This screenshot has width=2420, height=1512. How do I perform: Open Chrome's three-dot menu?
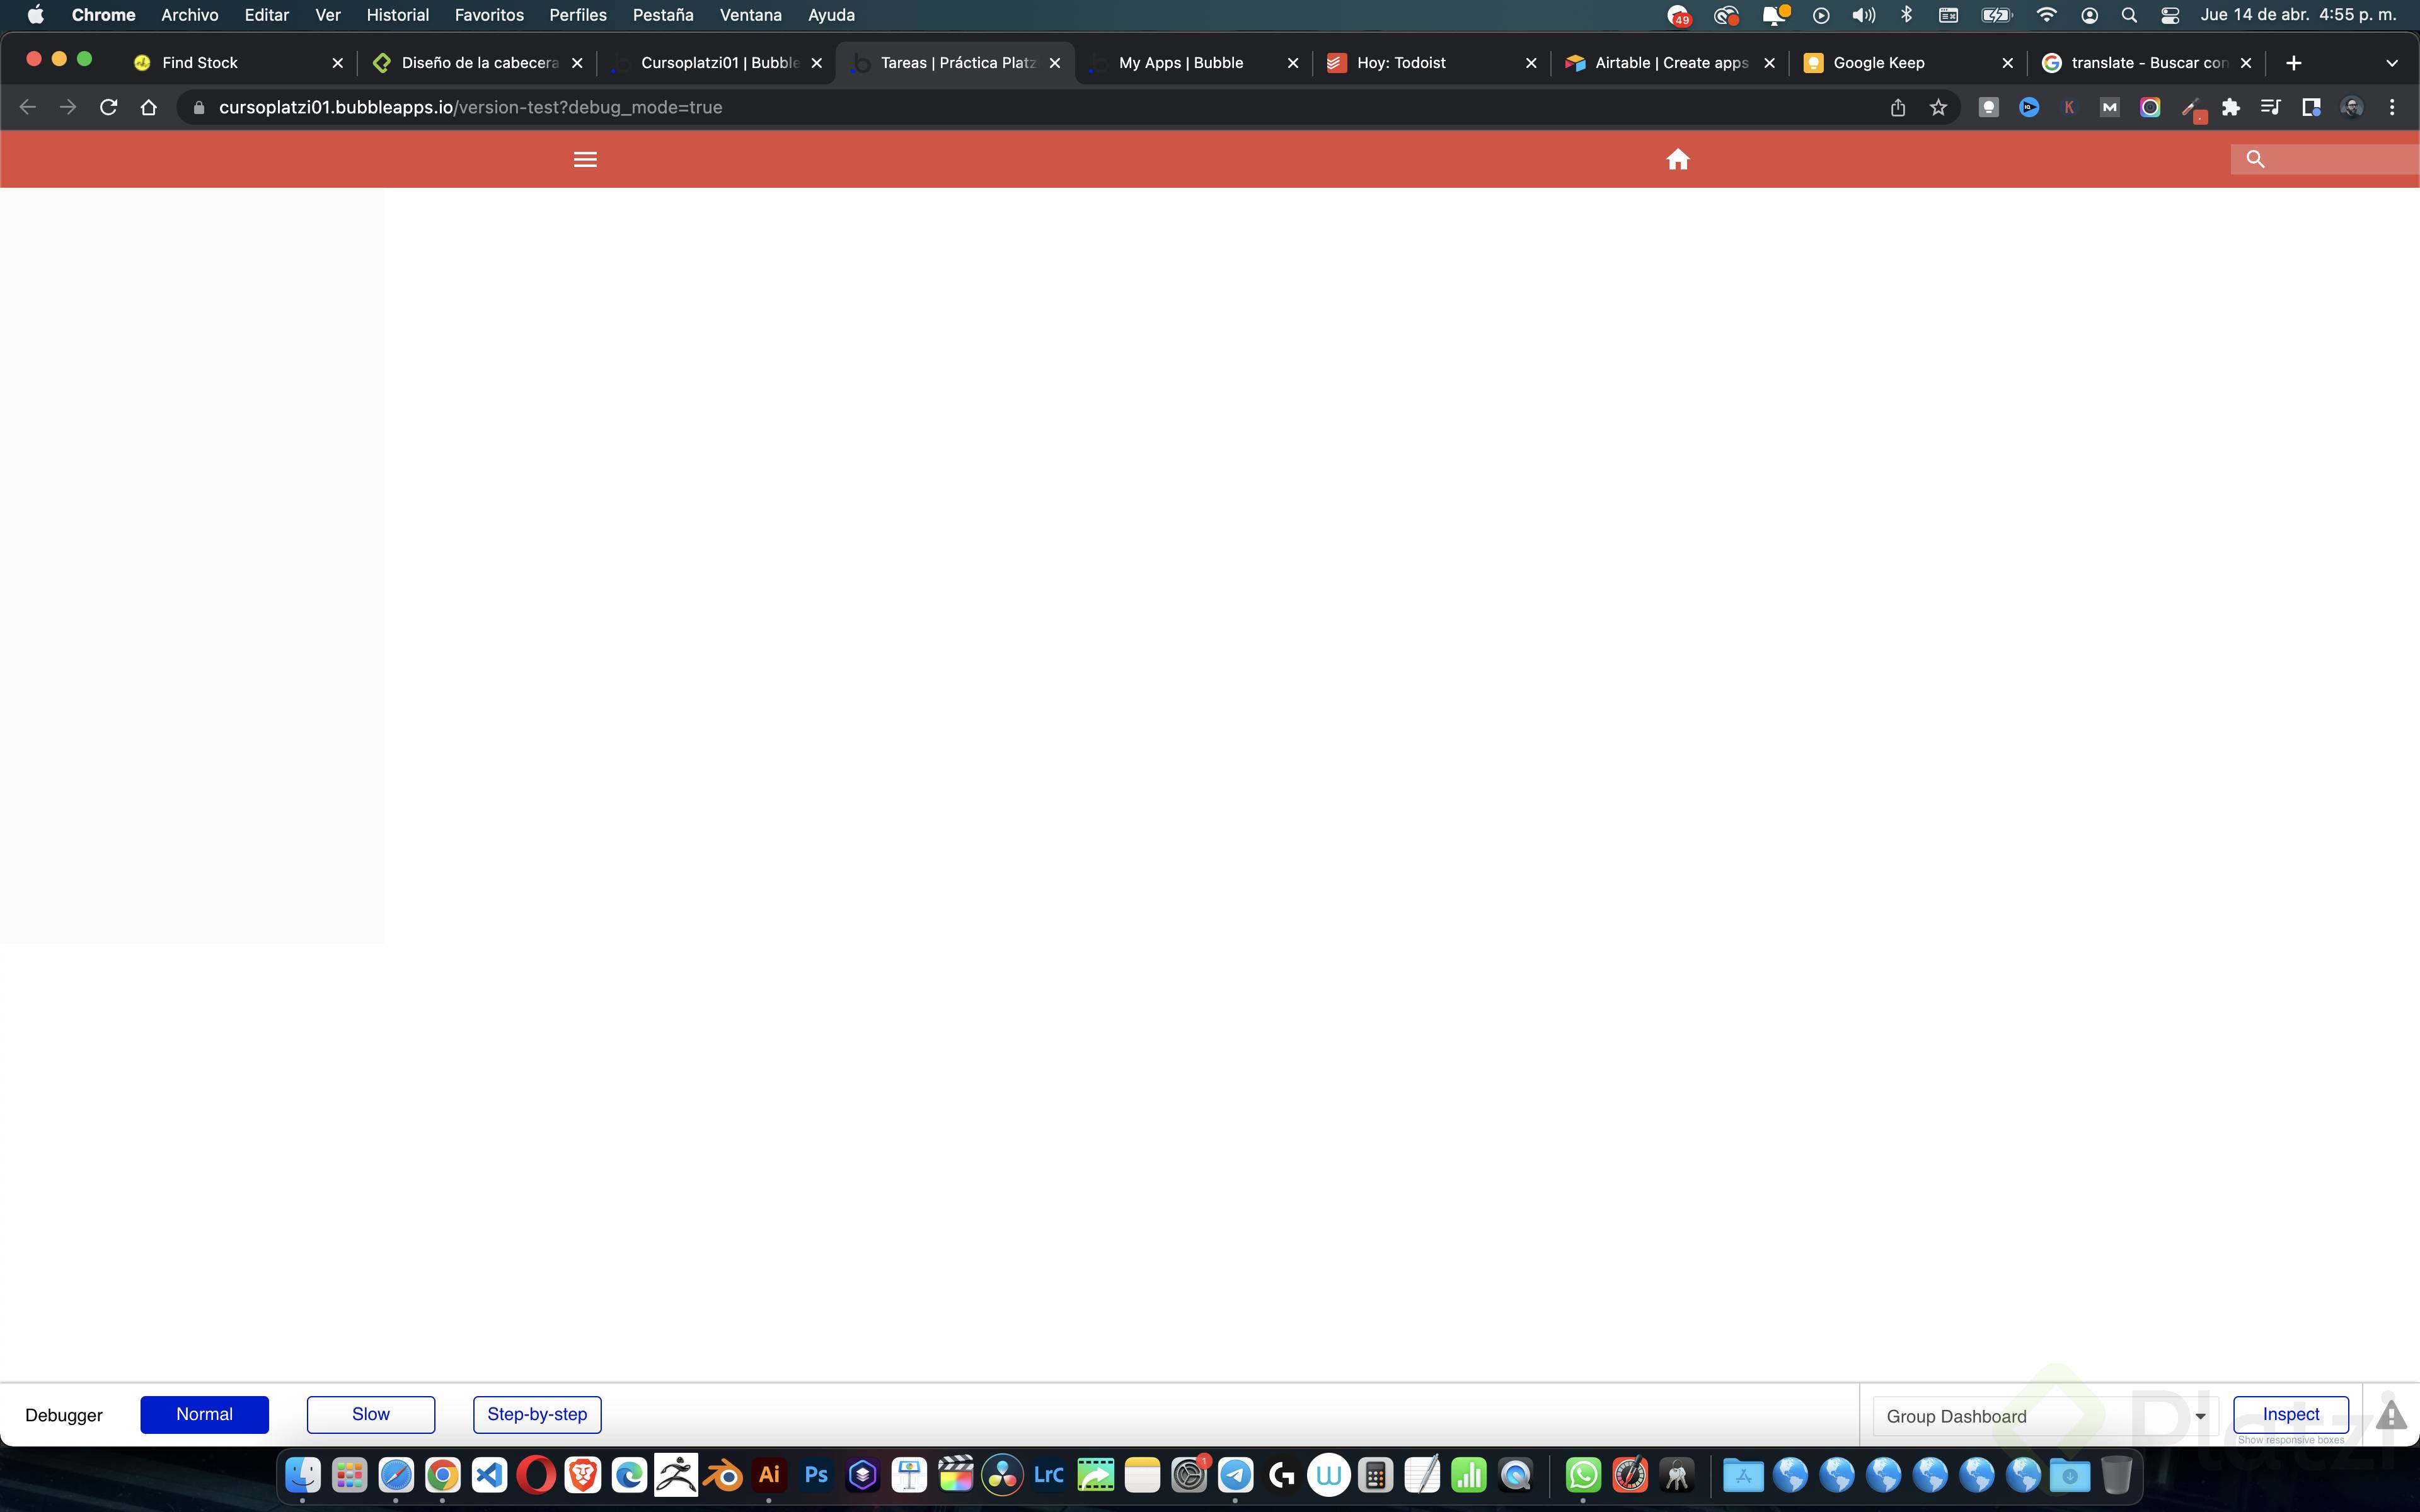[2393, 107]
